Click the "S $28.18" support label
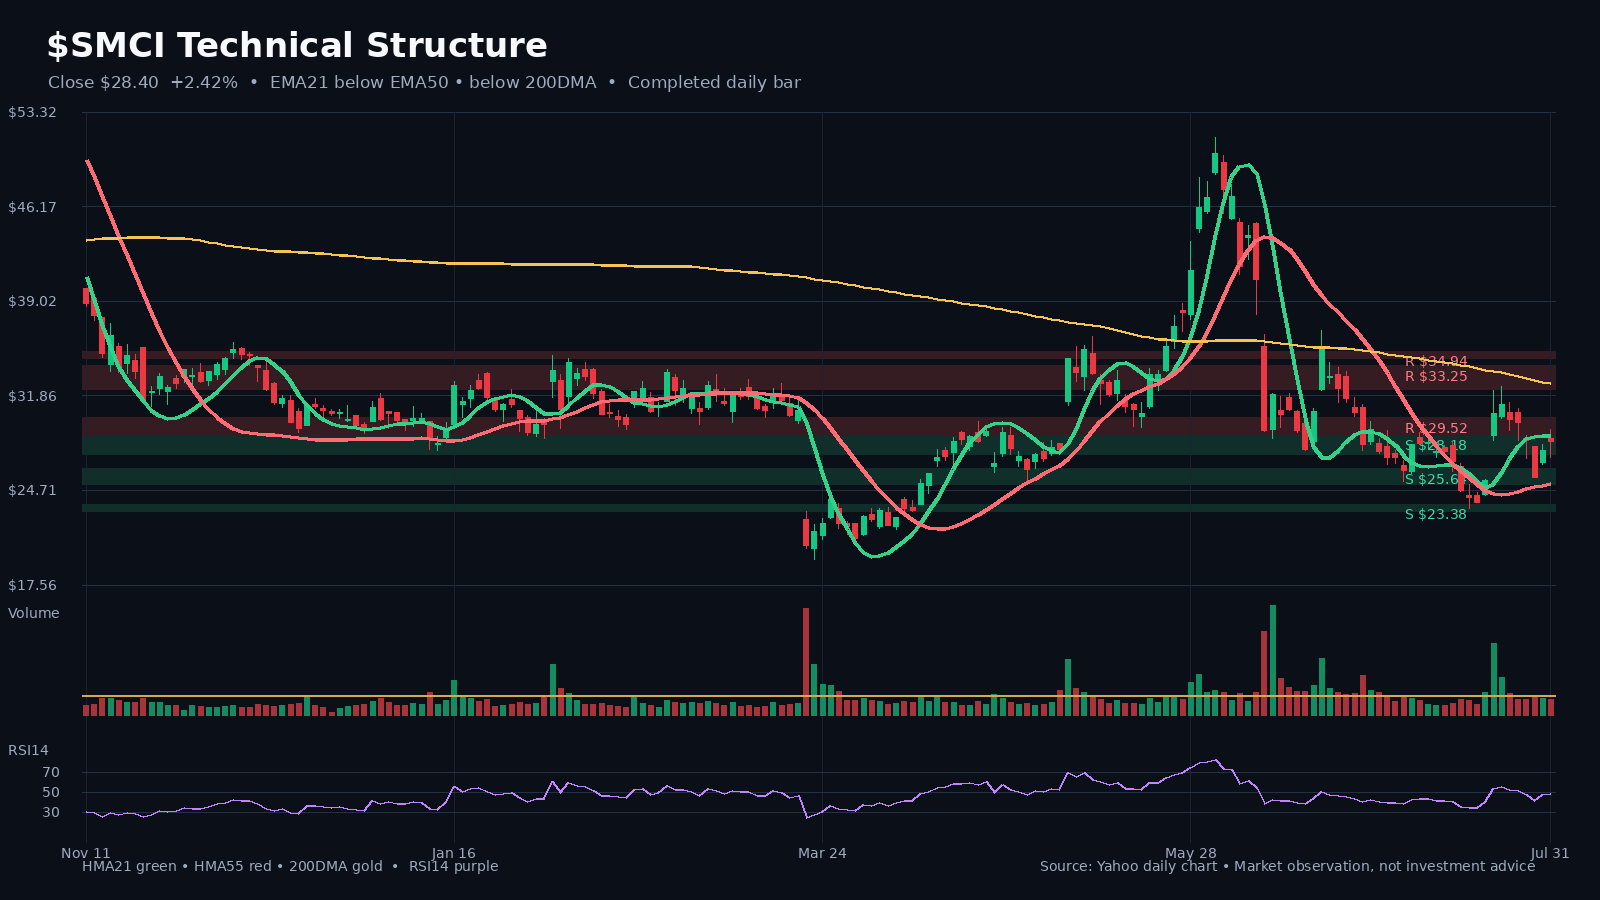 pyautogui.click(x=1436, y=446)
